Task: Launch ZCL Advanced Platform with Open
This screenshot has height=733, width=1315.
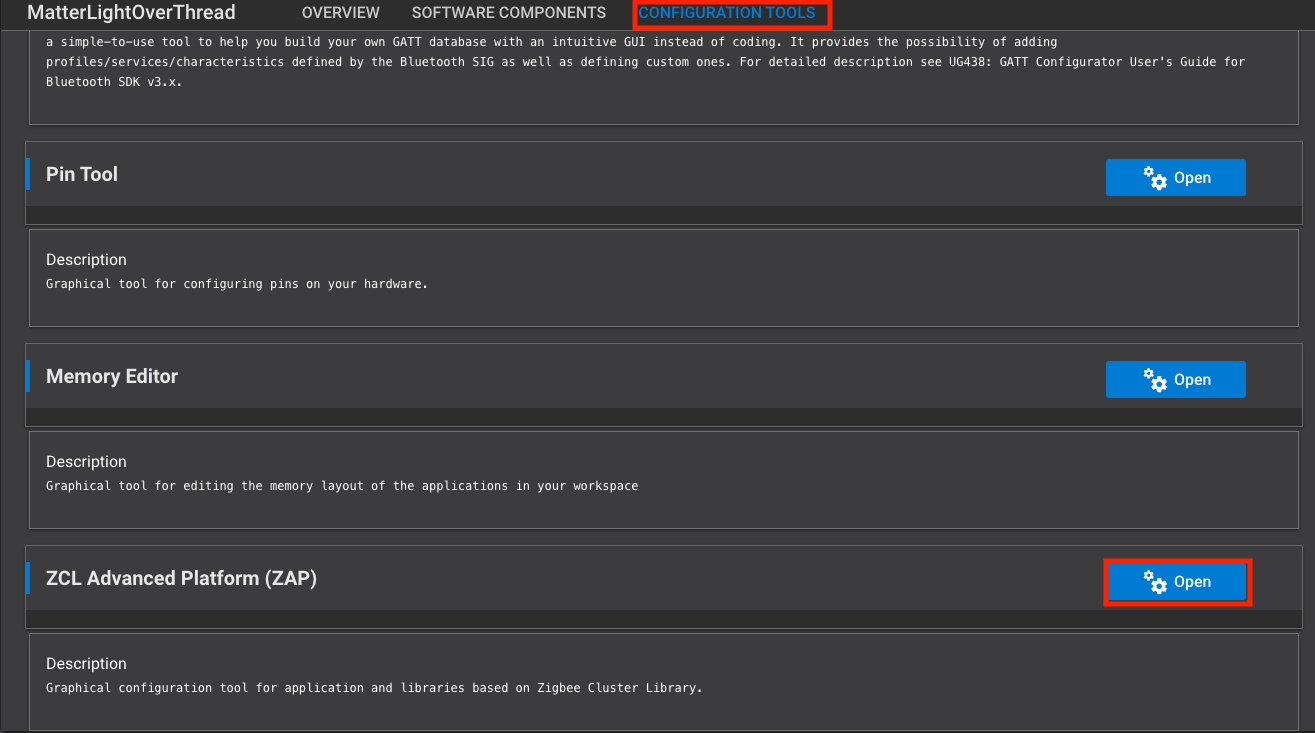Action: click(x=1177, y=582)
